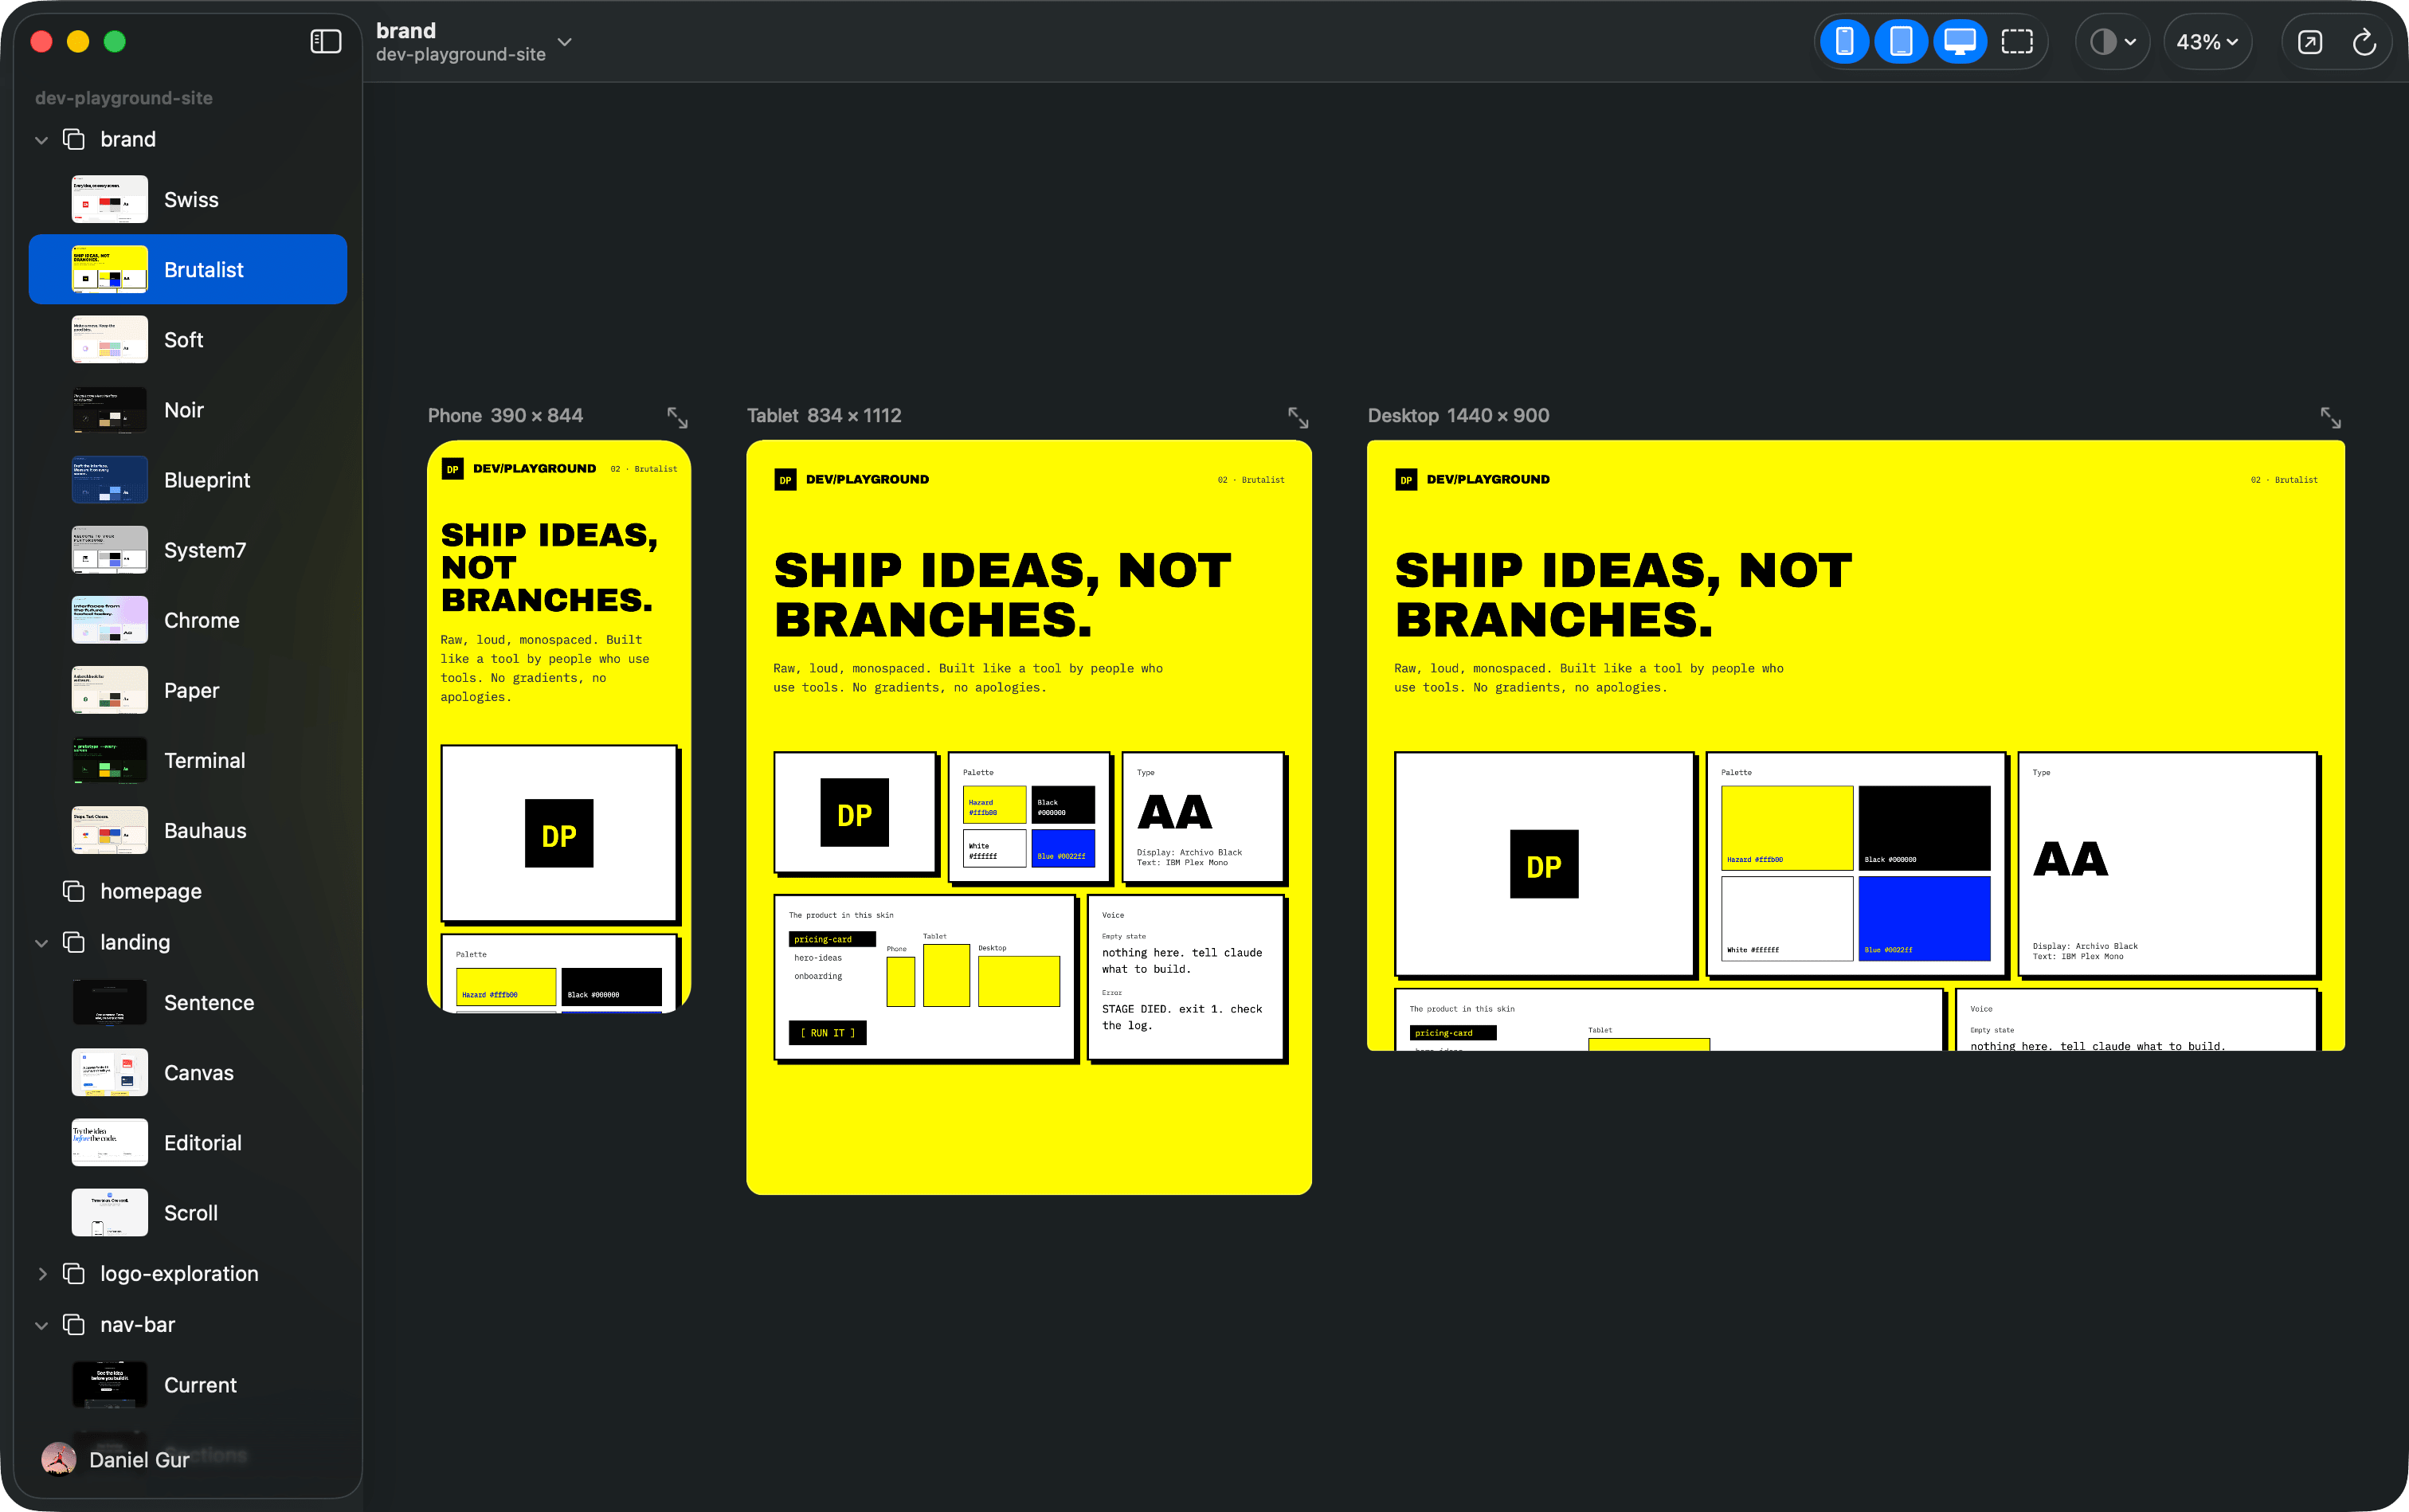Click the logo-exploration stack icon
This screenshot has height=1512, width=2409.
click(x=74, y=1273)
